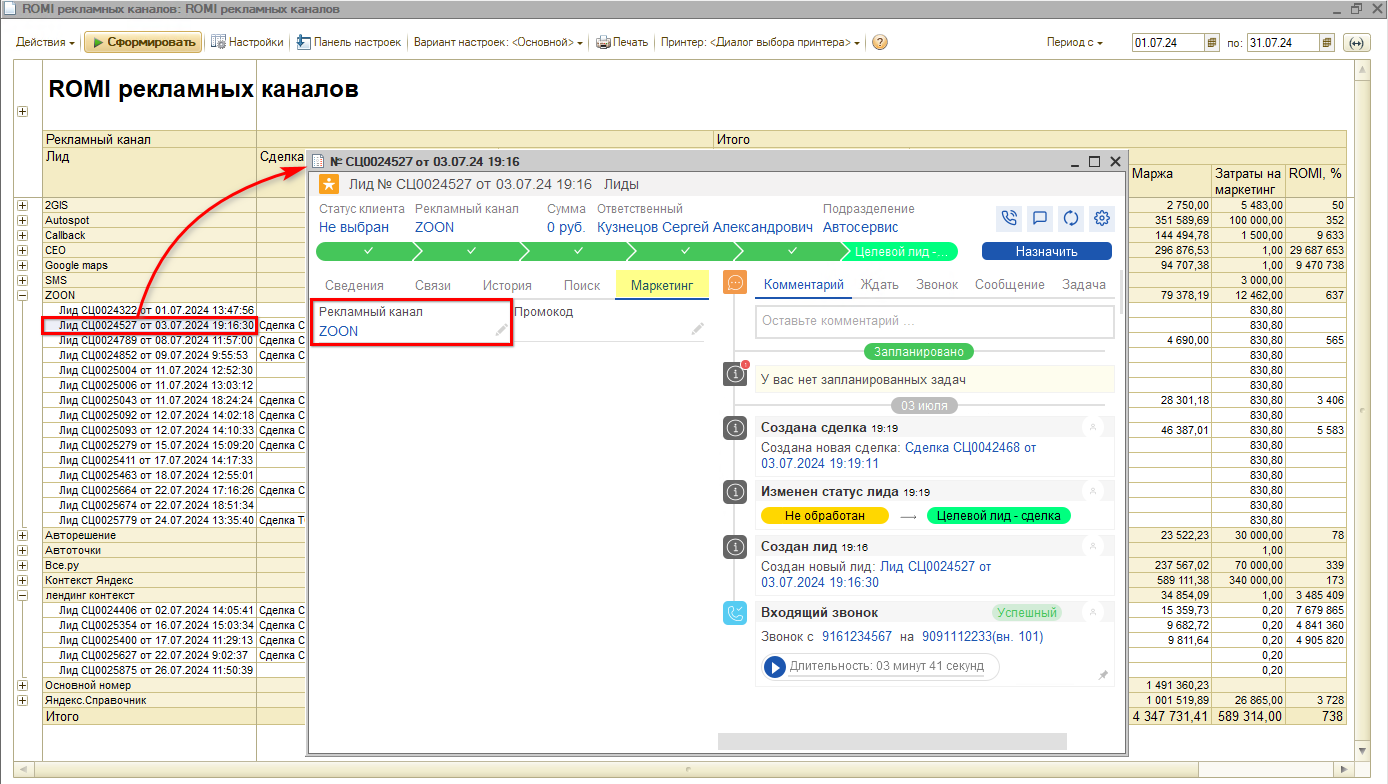Open Панель настроек in the toolbar
Viewport: 1388px width, 784px height.
pos(348,43)
